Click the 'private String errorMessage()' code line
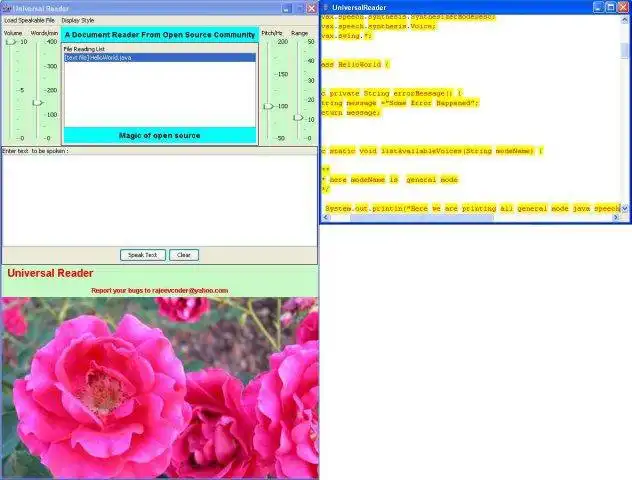 click(x=392, y=93)
